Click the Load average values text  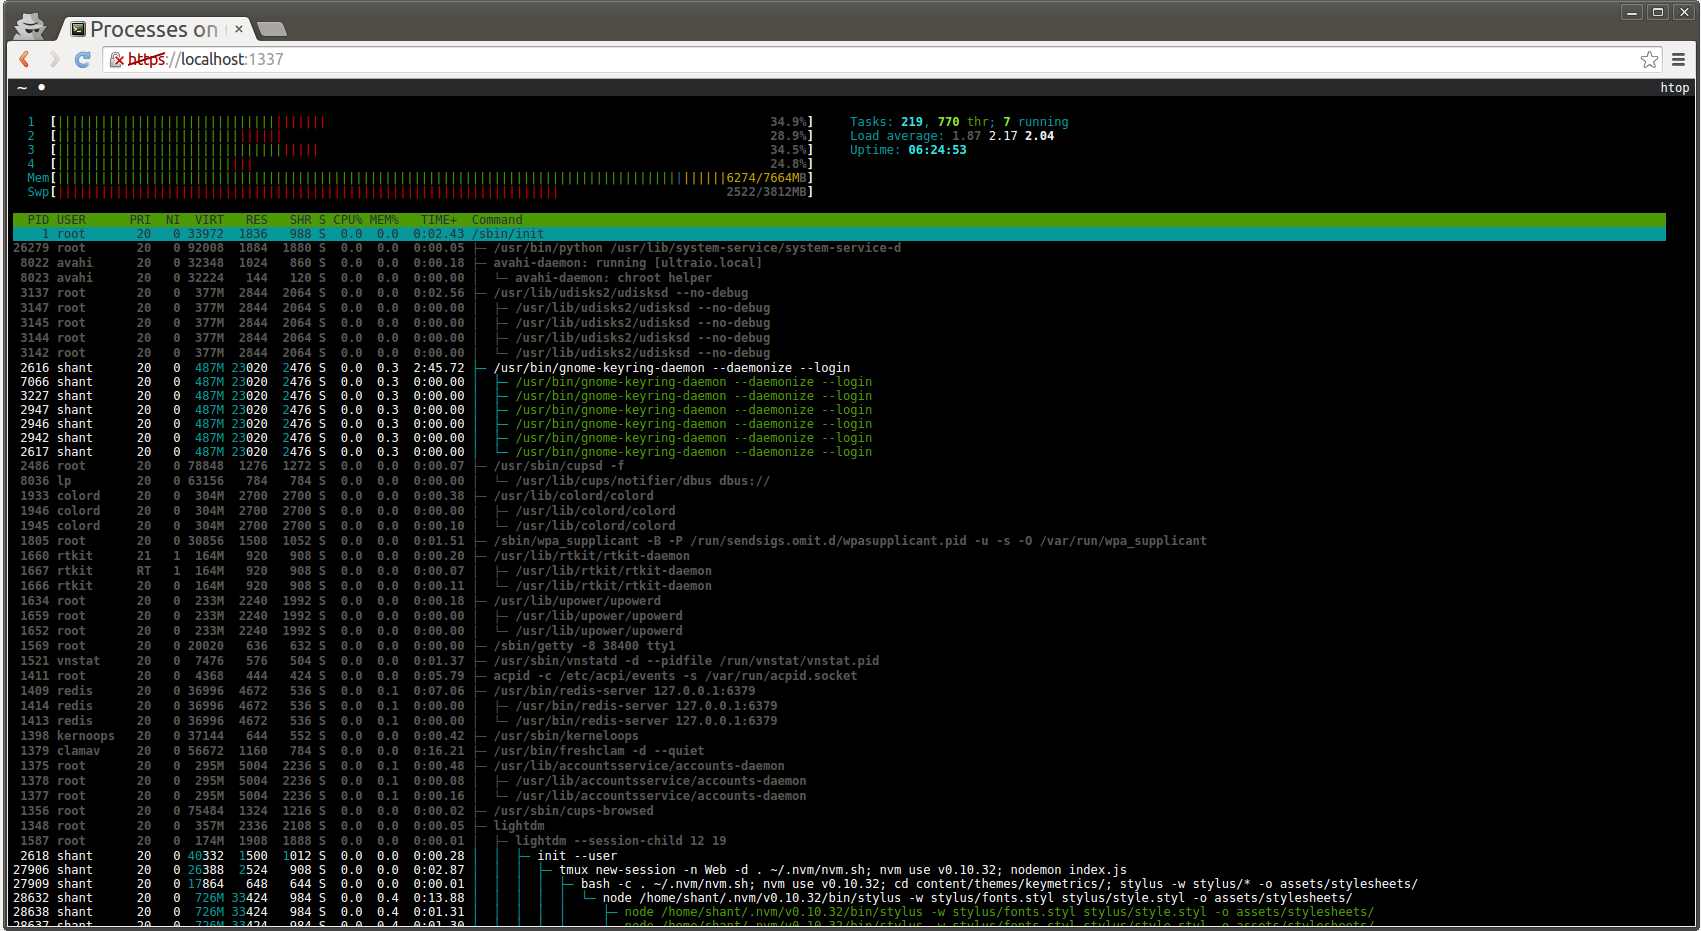click(1003, 136)
